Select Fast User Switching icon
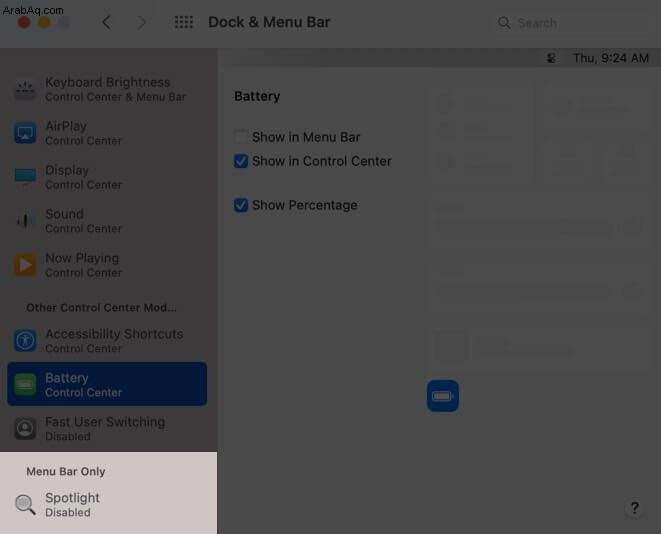The image size is (661, 534). 25,428
